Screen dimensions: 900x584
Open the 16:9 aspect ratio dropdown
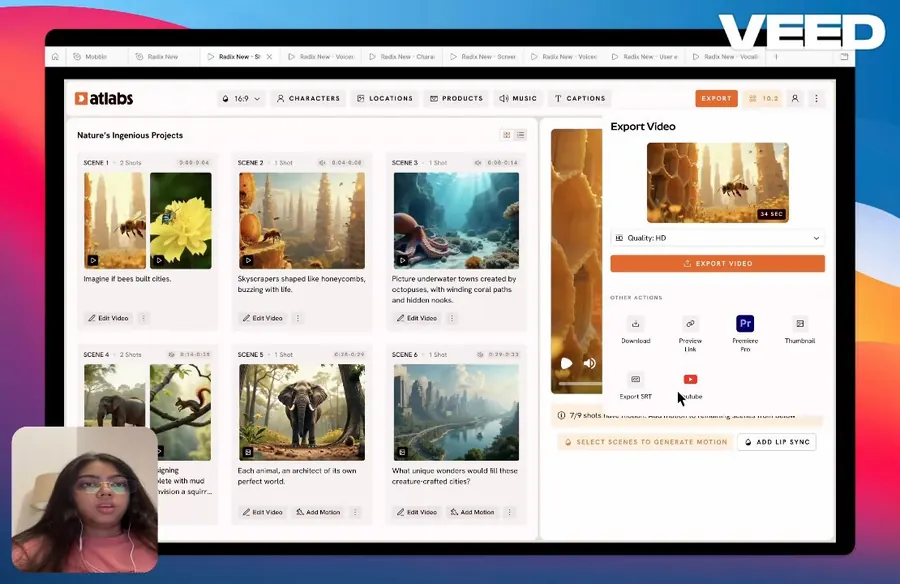click(241, 99)
